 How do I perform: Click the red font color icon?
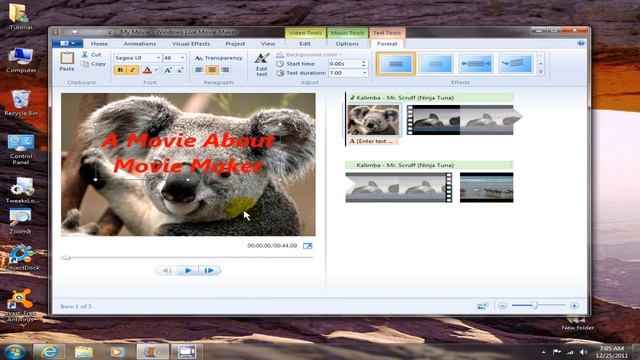(x=147, y=70)
